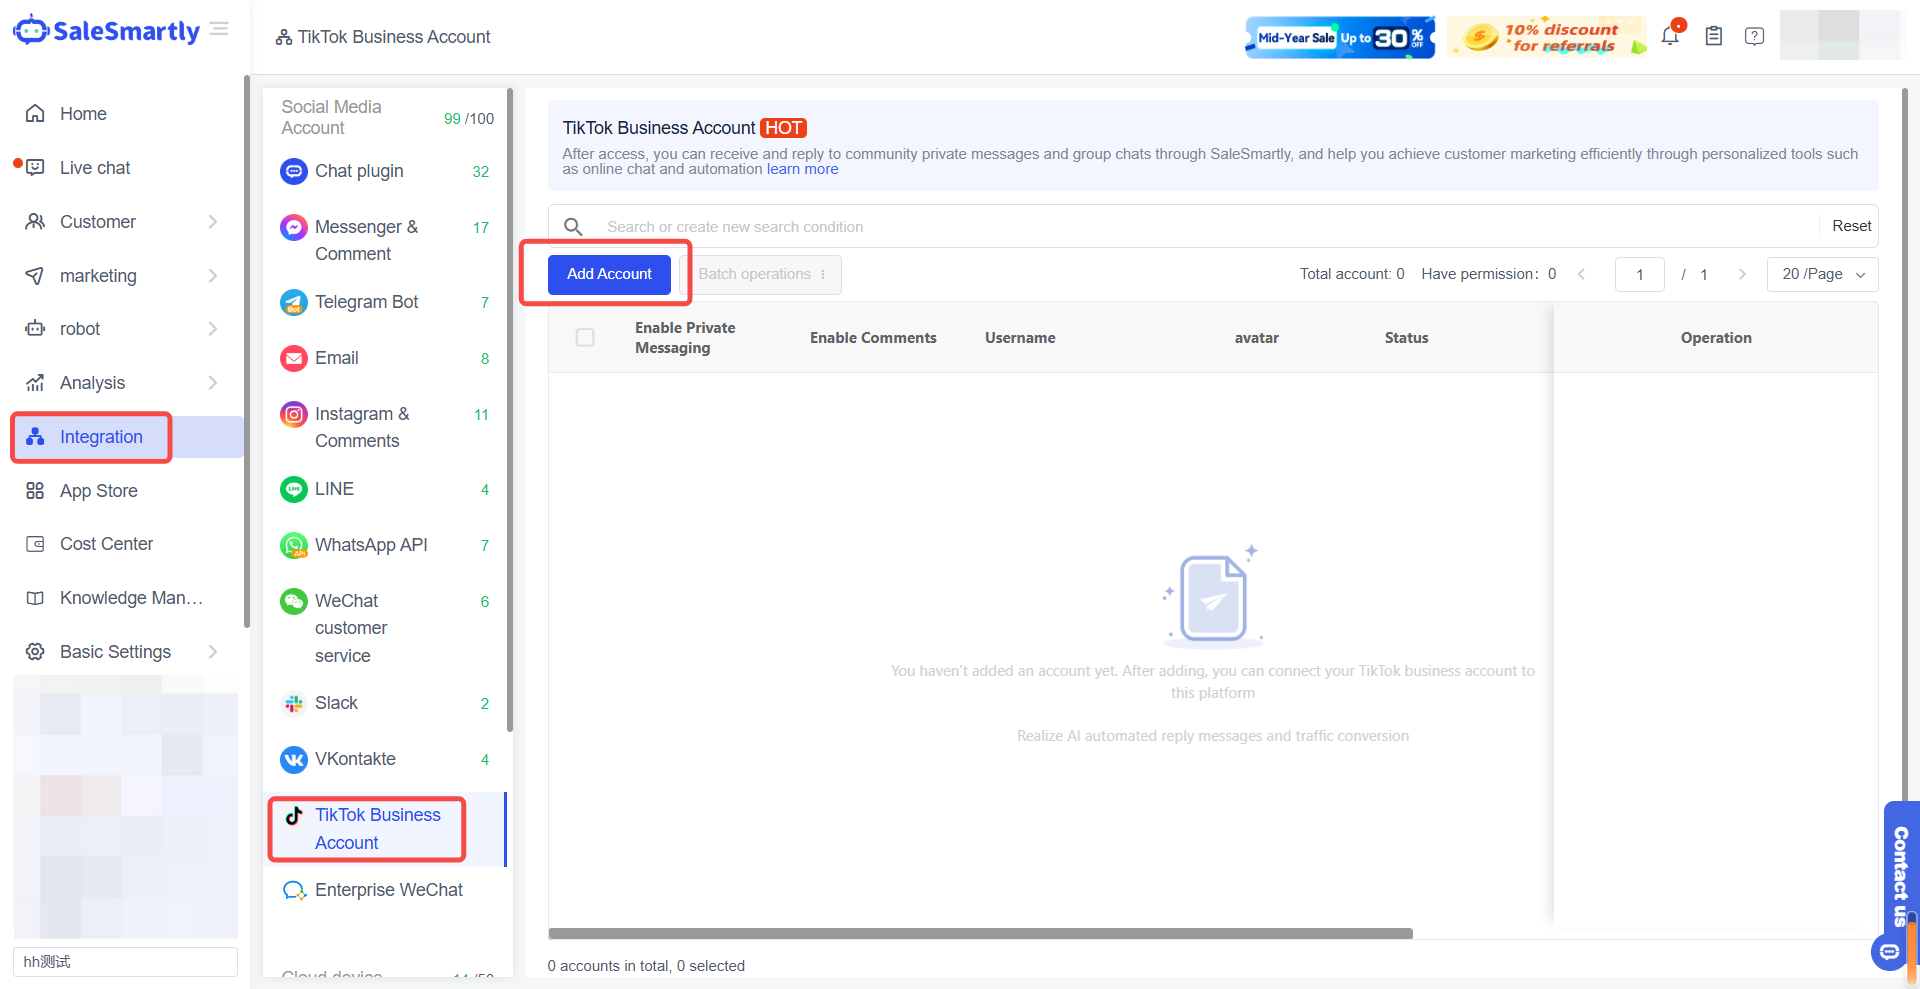This screenshot has width=1920, height=989.
Task: Open the help question mark icon
Action: click(x=1754, y=36)
